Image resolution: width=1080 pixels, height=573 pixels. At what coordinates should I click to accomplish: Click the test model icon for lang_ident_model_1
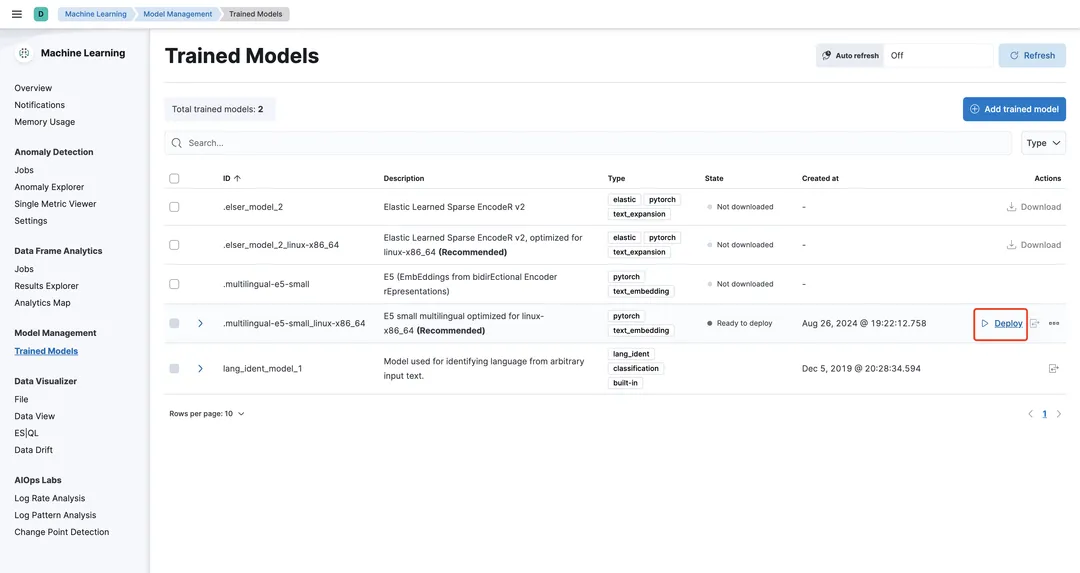[x=1053, y=369]
